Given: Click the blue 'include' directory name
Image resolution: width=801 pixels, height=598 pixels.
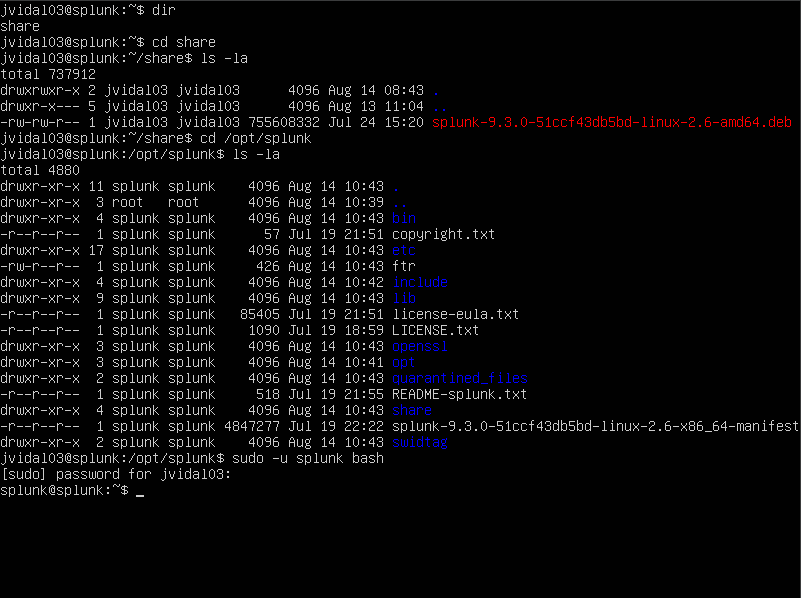Looking at the screenshot, I should coord(420,282).
